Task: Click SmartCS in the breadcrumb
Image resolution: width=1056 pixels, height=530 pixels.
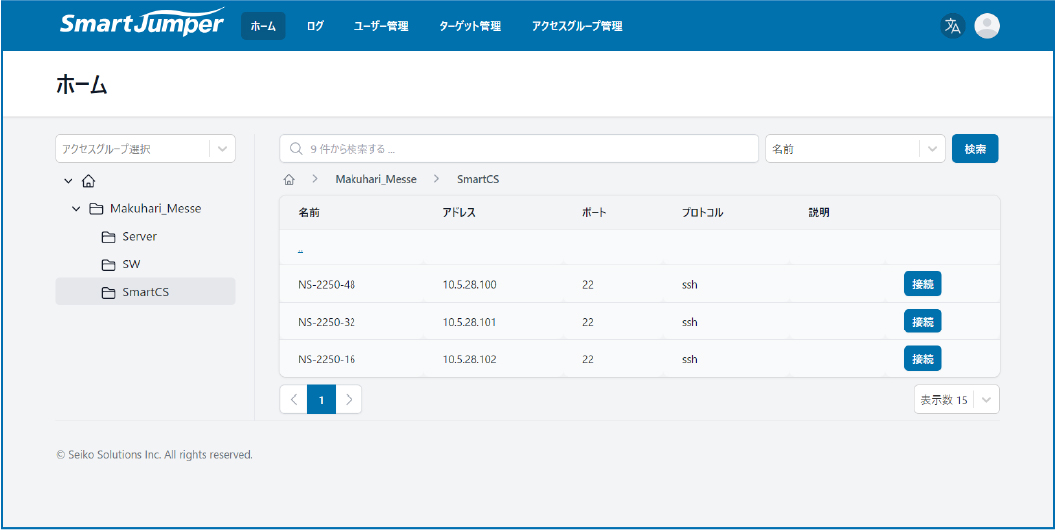Action: click(477, 180)
